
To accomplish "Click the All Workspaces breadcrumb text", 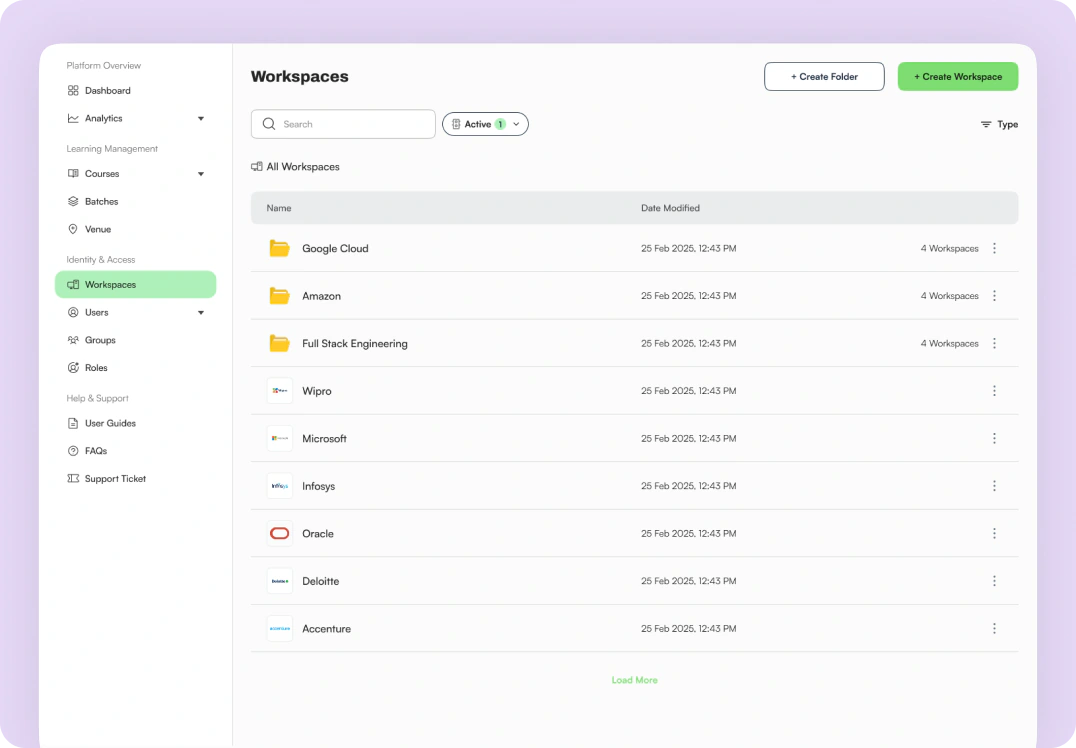I will [303, 167].
